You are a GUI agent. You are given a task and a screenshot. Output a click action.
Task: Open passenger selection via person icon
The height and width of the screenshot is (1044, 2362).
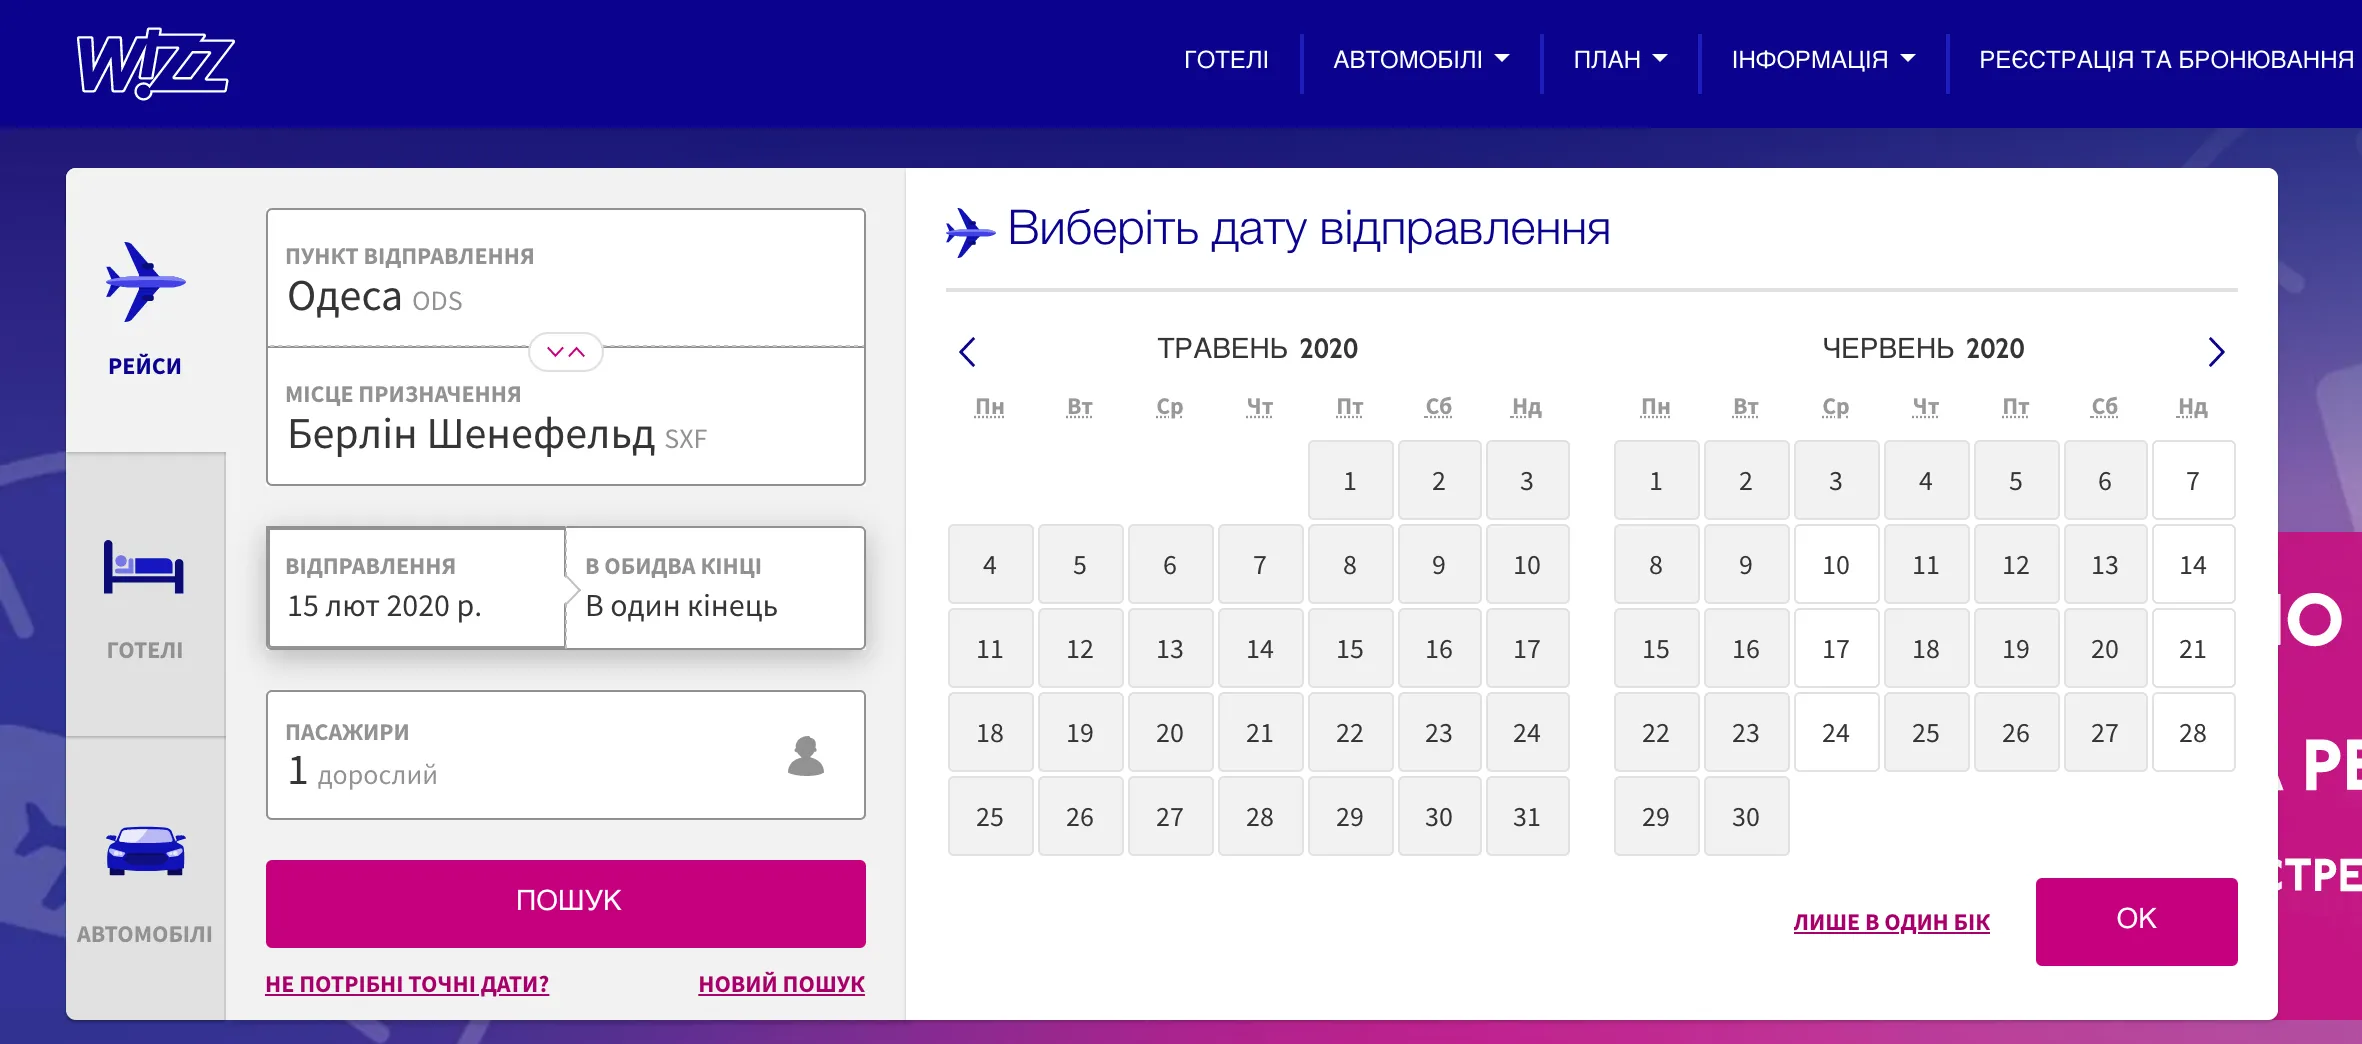point(806,757)
